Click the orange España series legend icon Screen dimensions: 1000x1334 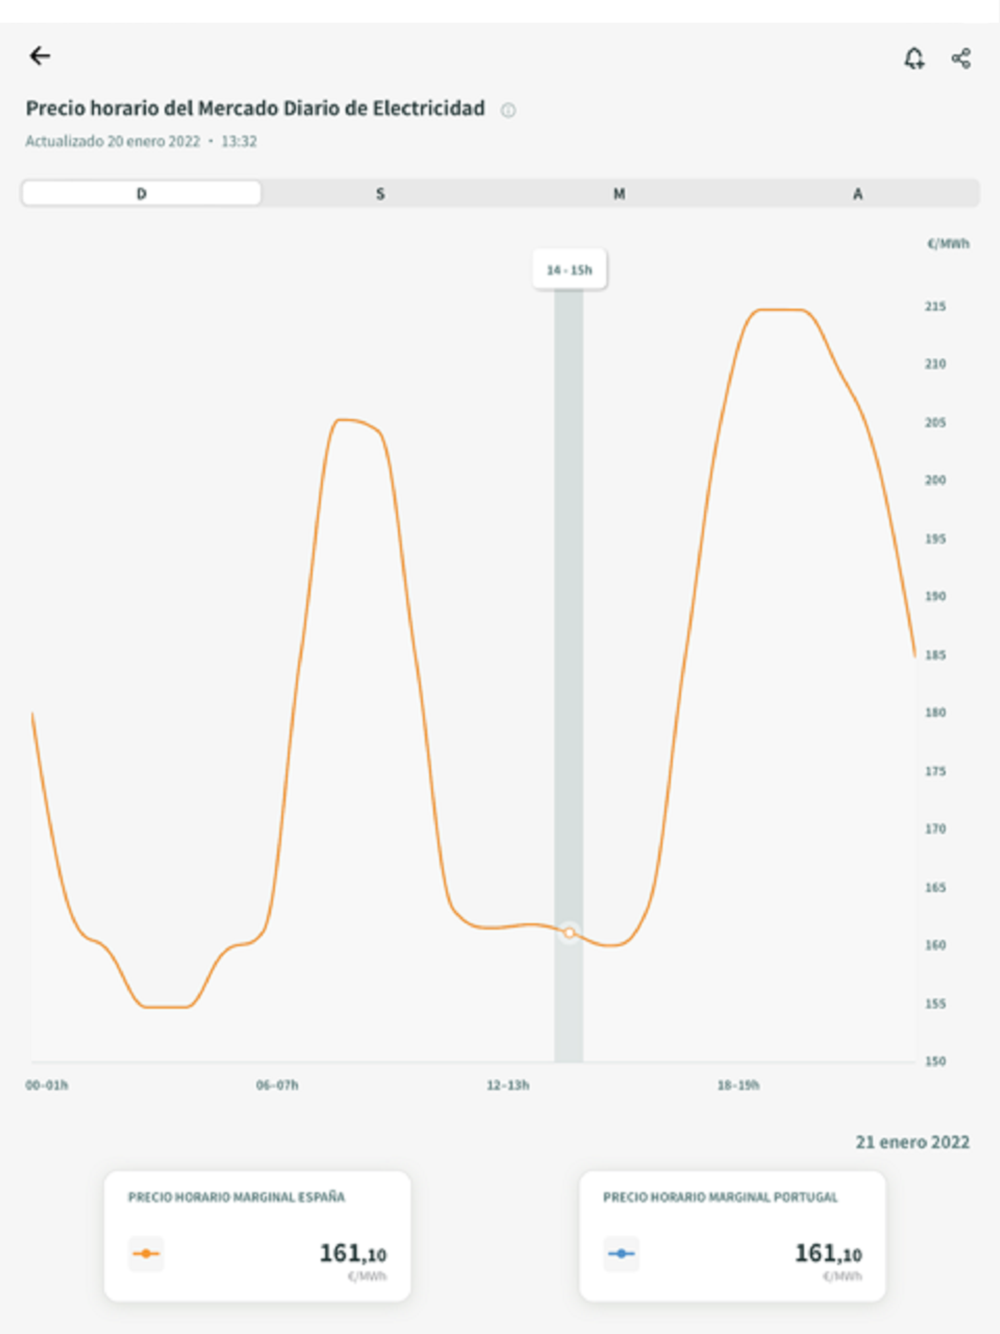tap(146, 1253)
